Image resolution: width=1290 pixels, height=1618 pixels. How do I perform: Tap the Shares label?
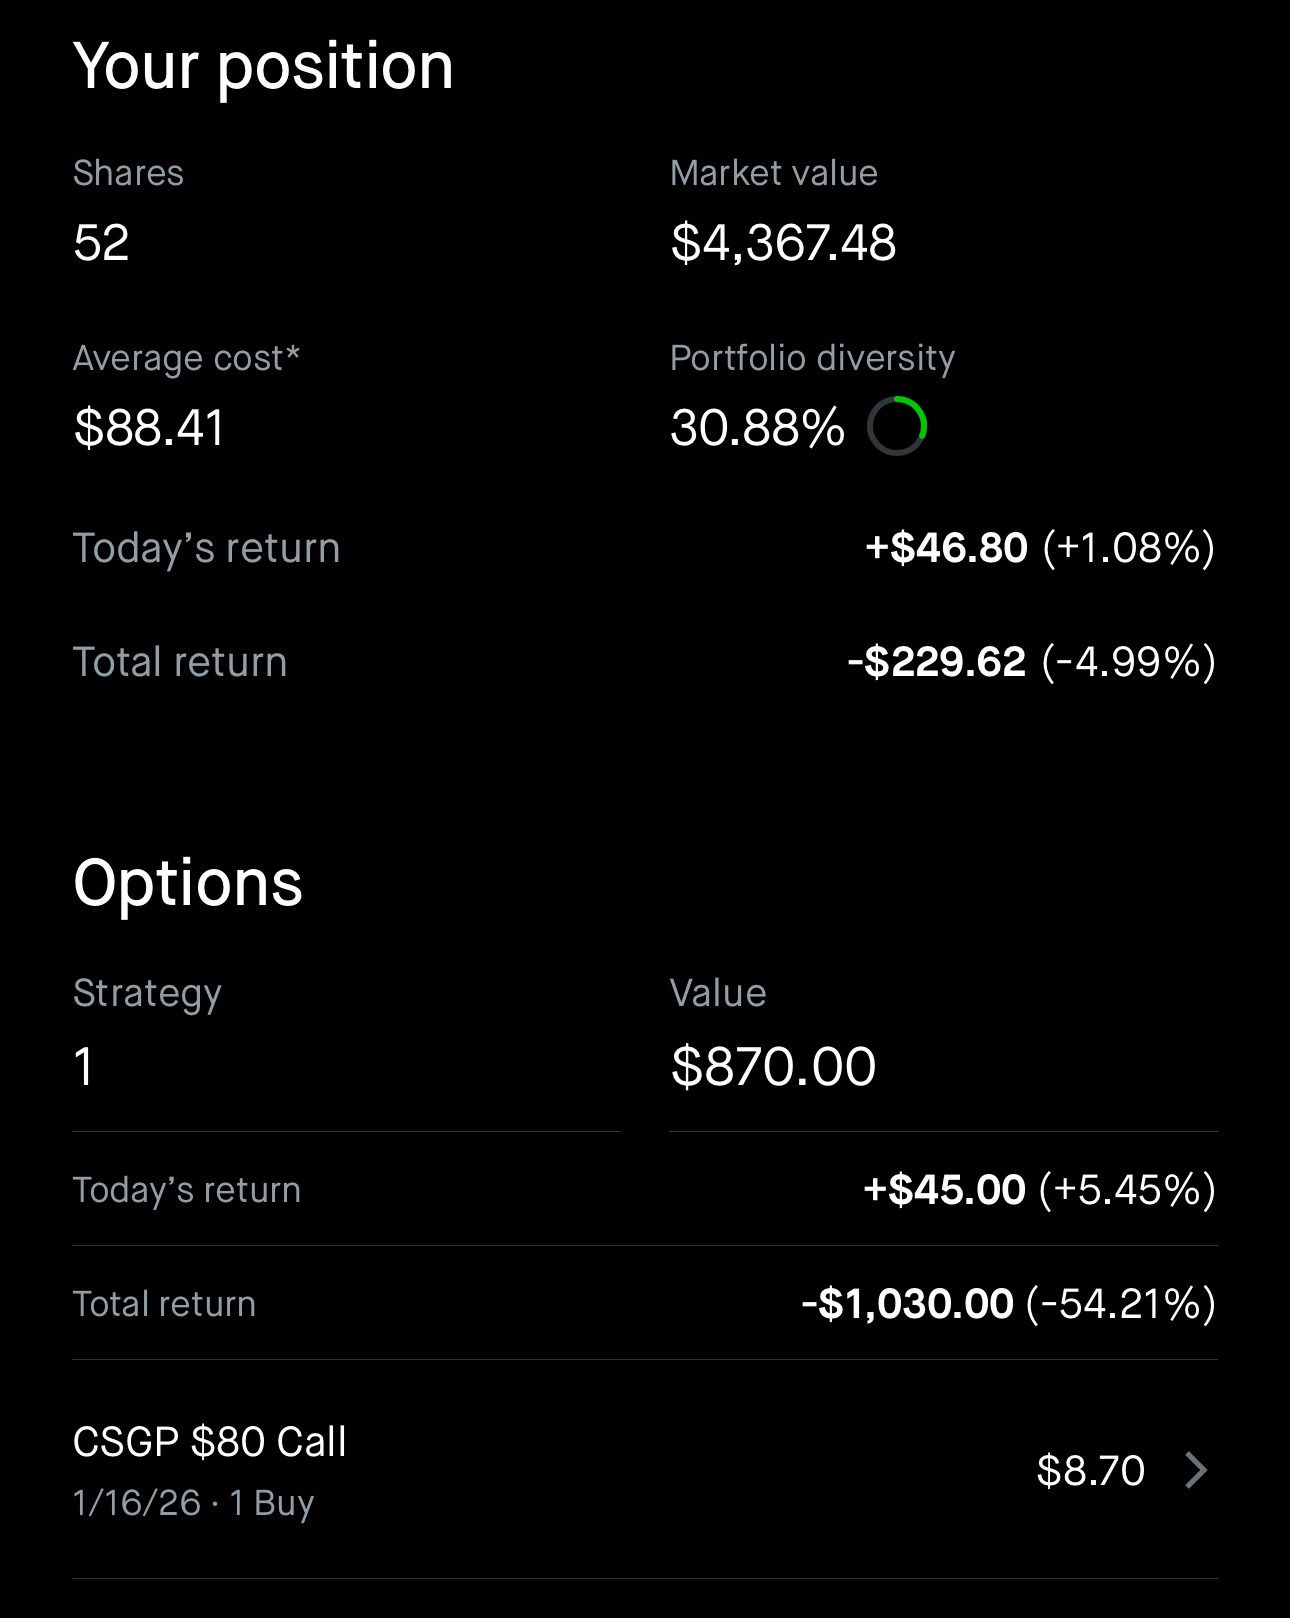129,173
